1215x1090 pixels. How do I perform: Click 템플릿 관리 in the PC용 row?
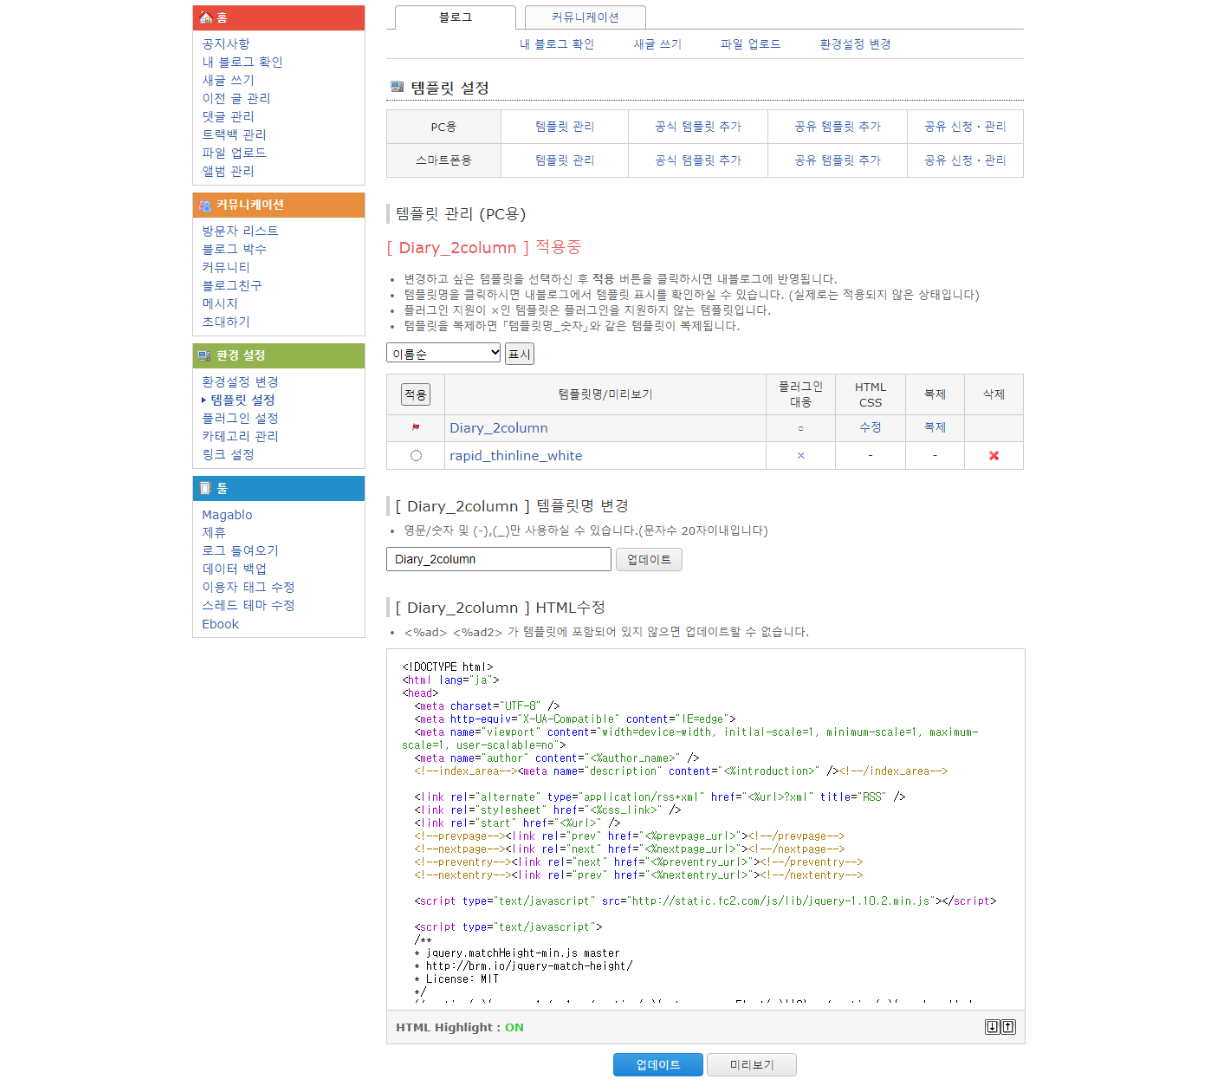pyautogui.click(x=565, y=127)
